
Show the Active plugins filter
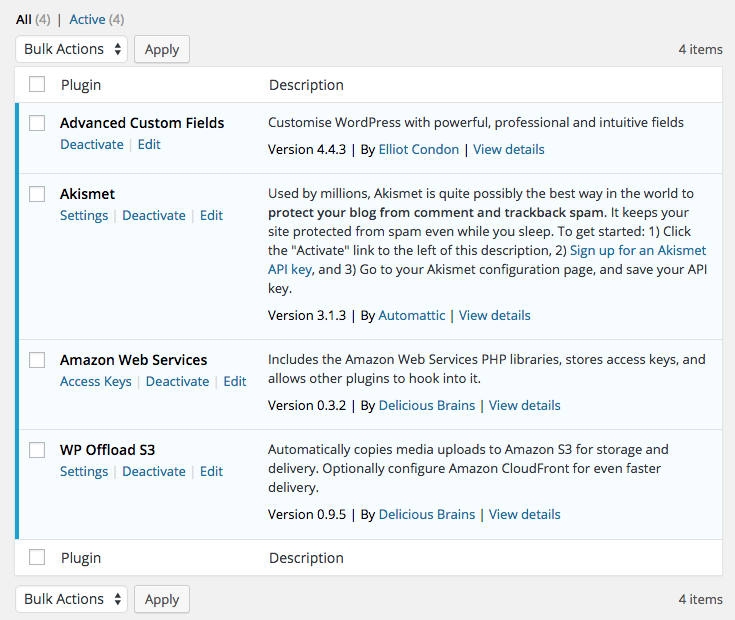[97, 20]
